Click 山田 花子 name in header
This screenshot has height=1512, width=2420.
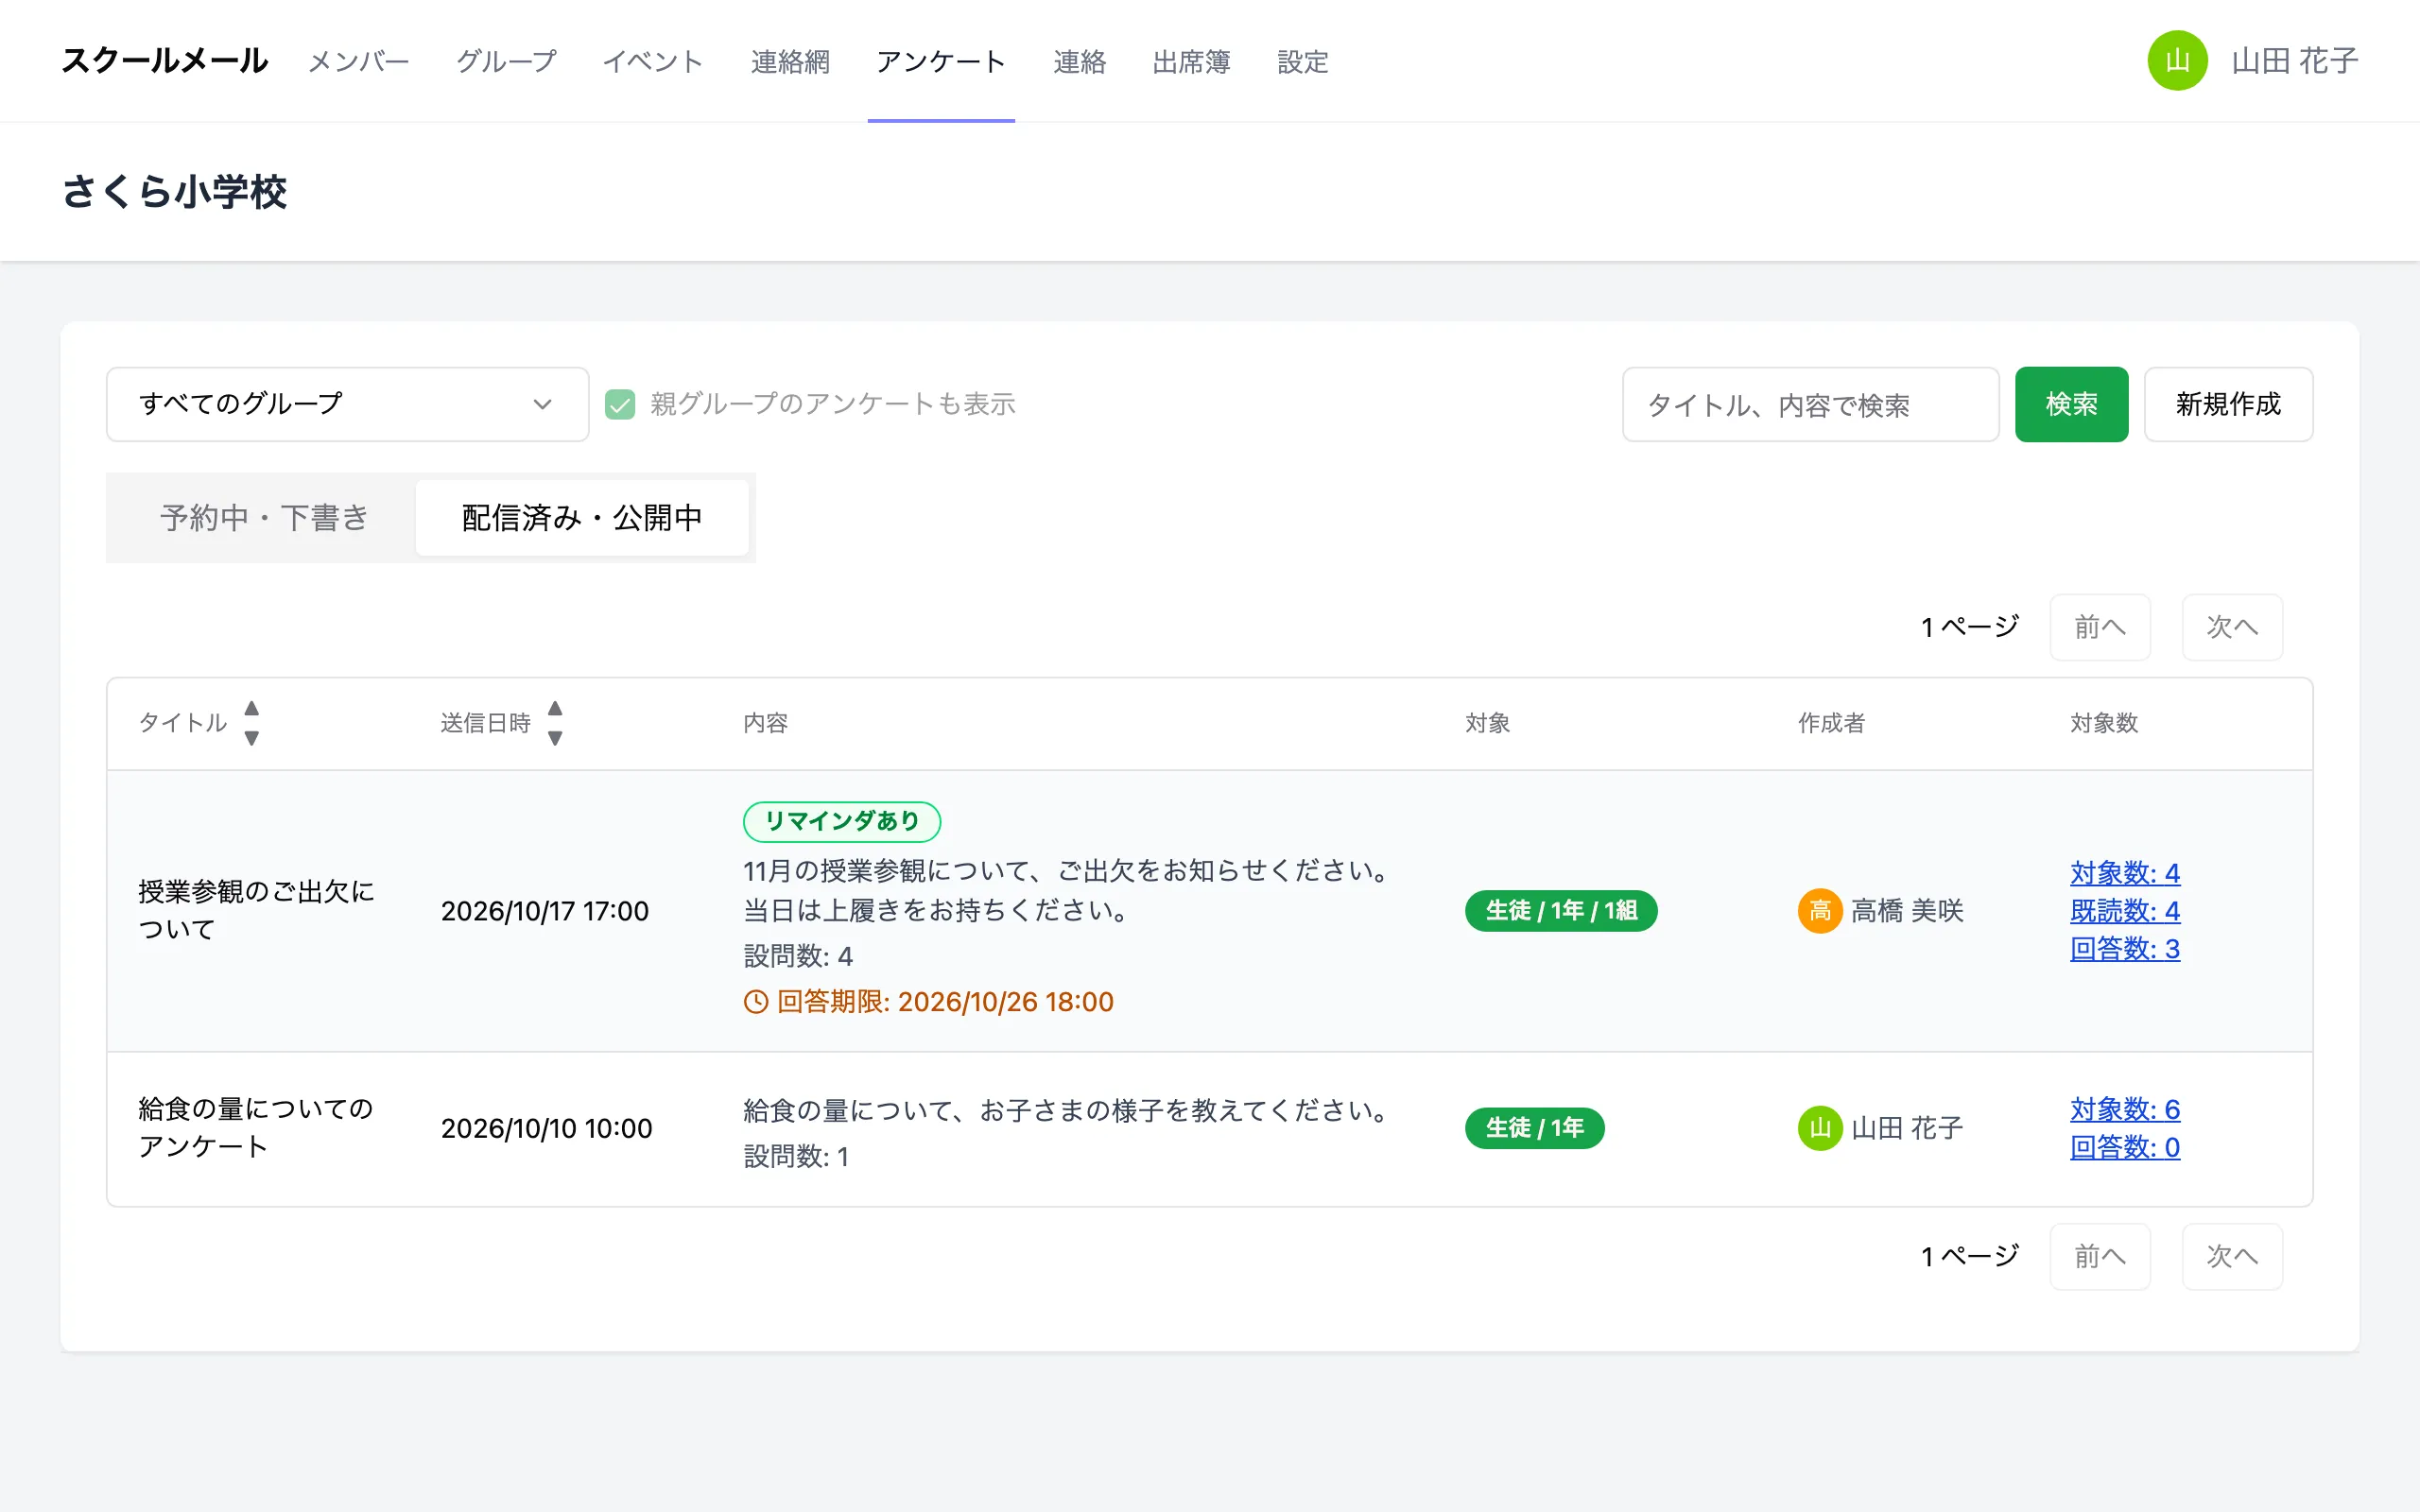2294,61
